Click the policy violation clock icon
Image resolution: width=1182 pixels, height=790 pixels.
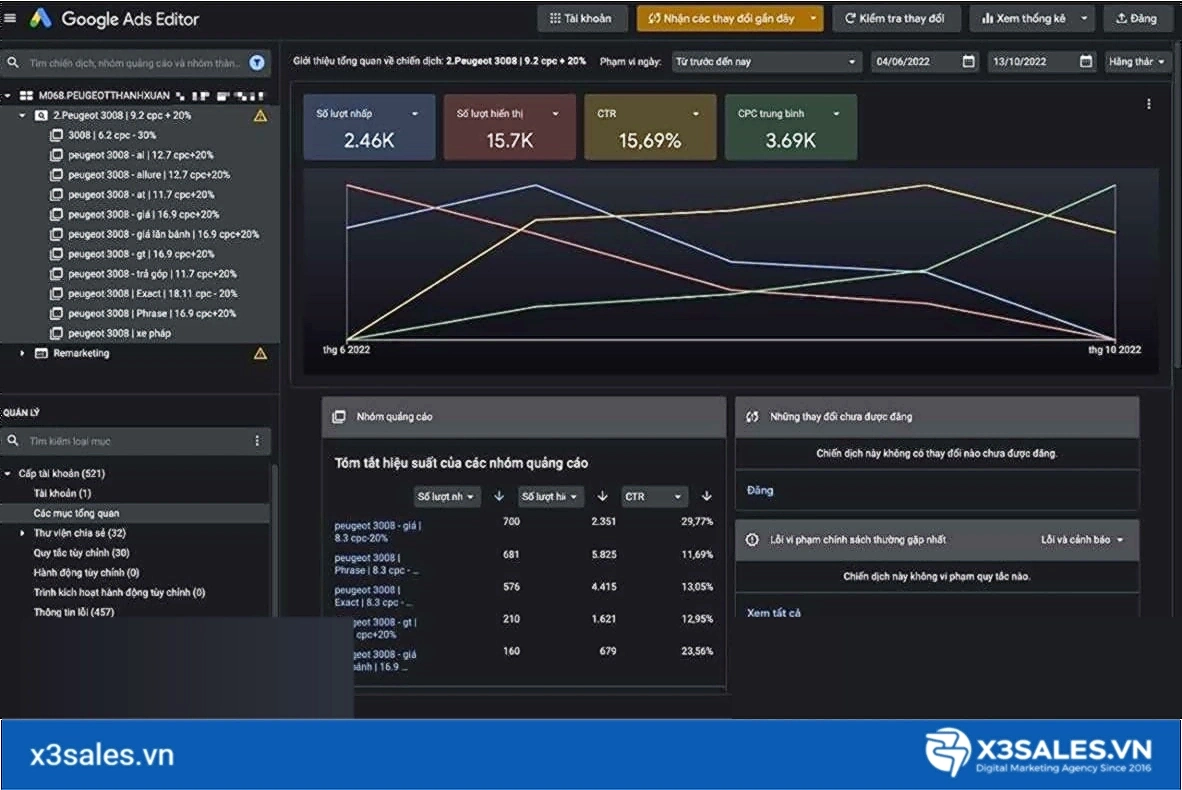pos(752,540)
